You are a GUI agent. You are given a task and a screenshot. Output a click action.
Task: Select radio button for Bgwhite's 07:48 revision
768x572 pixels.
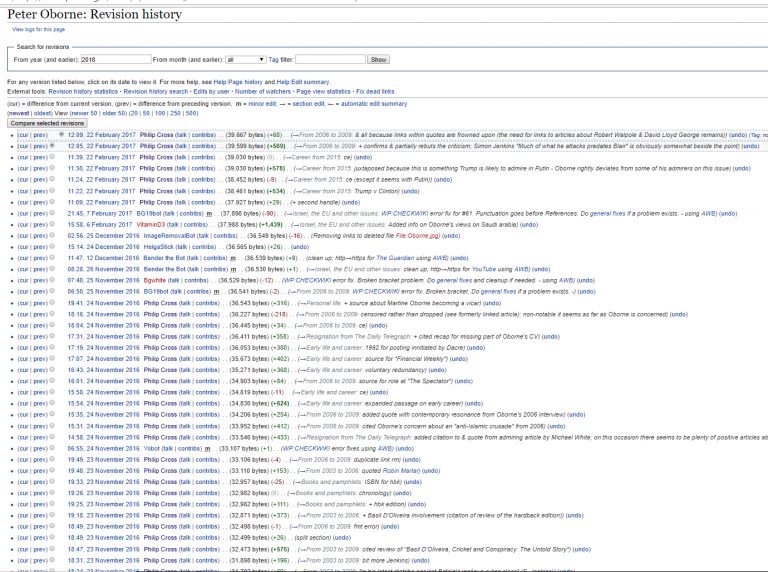[x=51, y=280]
